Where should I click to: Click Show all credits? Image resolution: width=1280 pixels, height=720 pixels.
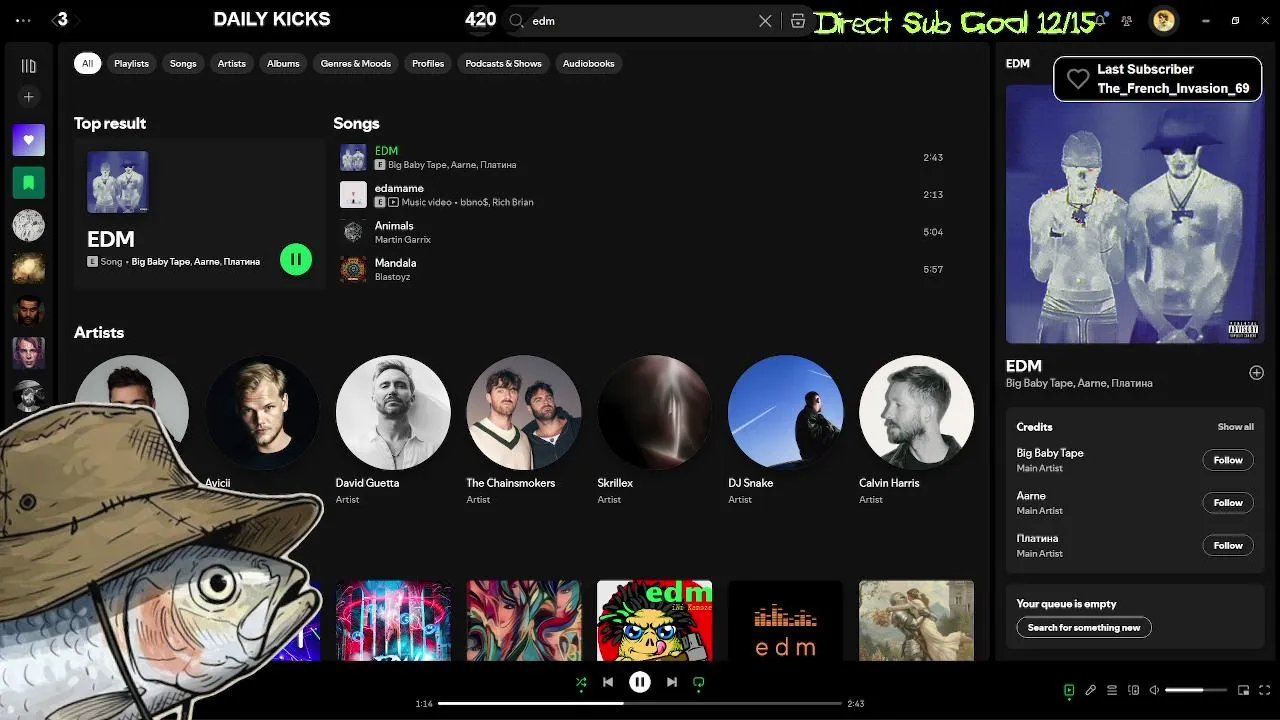tap(1235, 427)
